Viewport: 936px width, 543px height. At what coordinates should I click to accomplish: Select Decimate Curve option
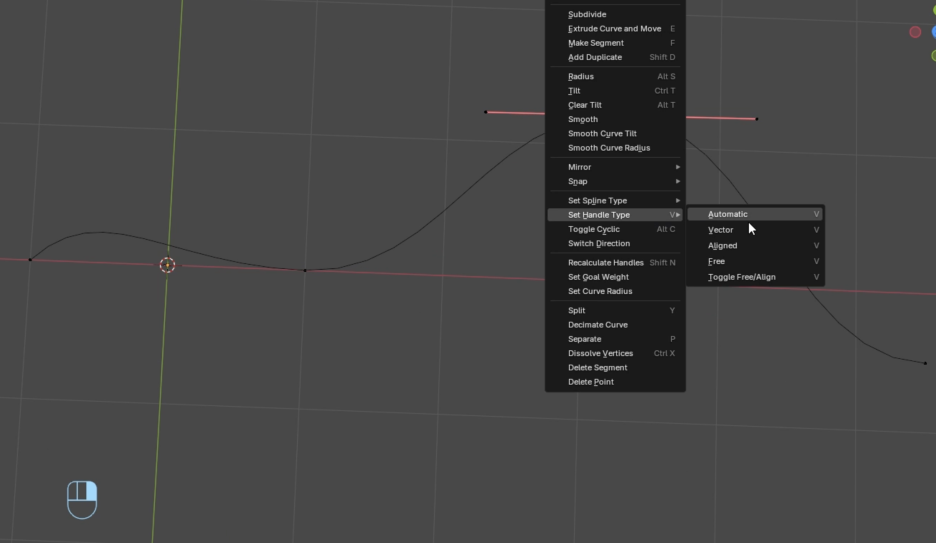tap(615, 325)
